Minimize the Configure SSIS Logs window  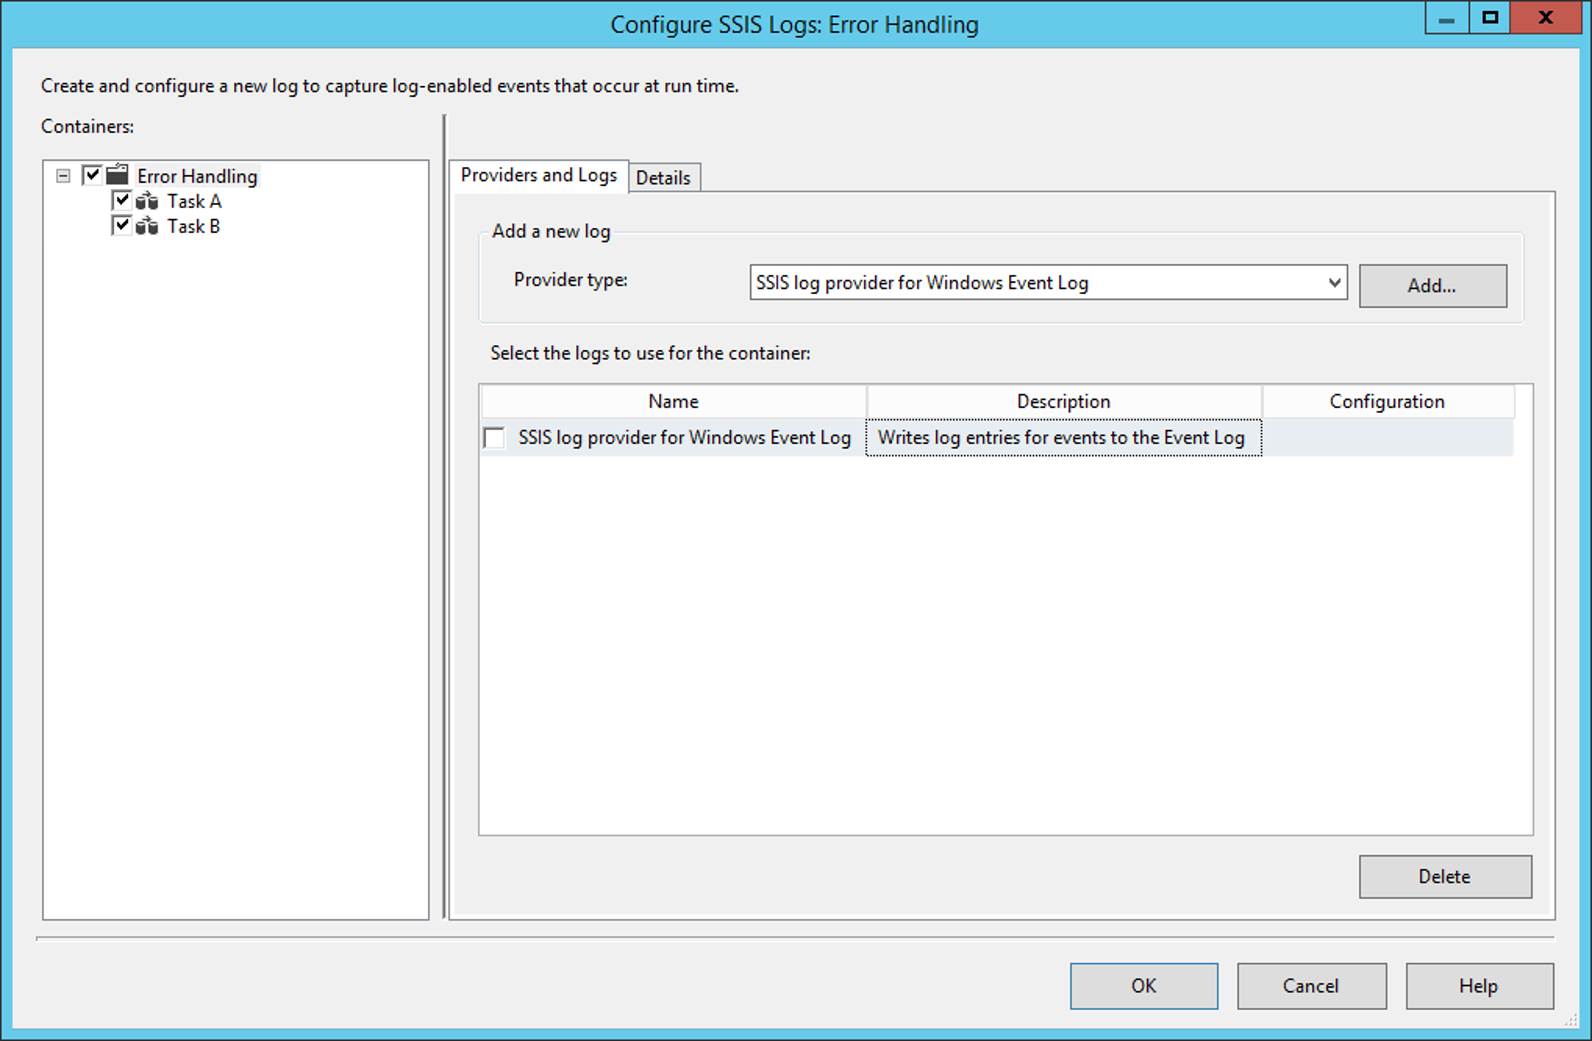[x=1447, y=18]
